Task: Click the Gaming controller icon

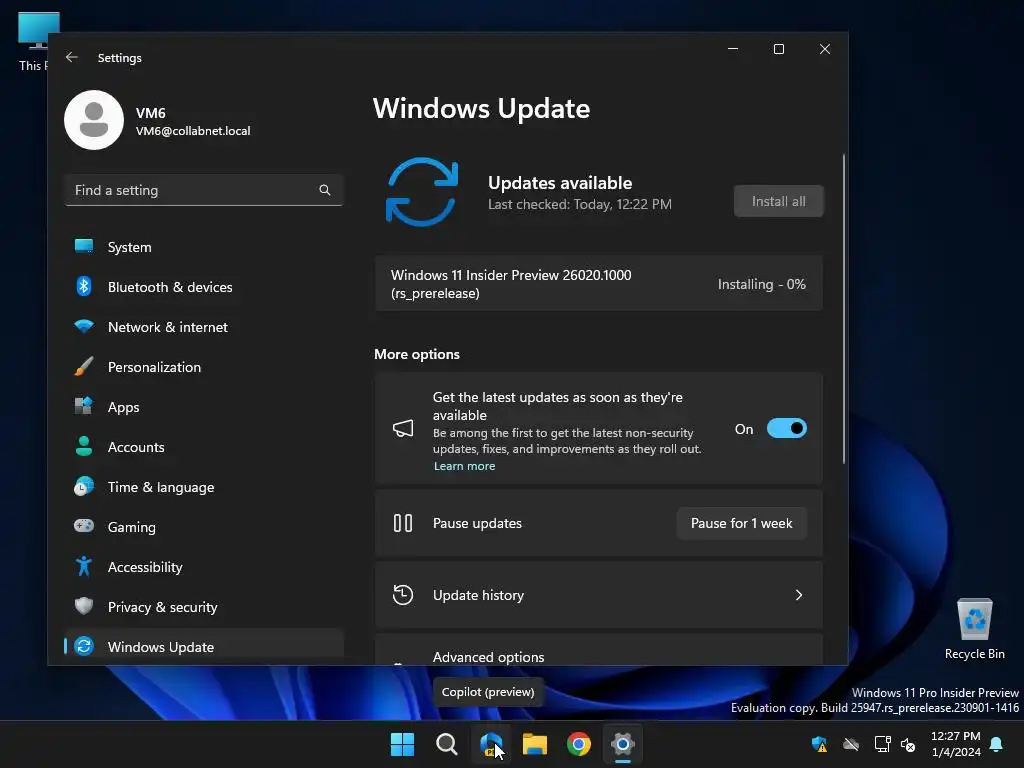Action: click(x=84, y=526)
